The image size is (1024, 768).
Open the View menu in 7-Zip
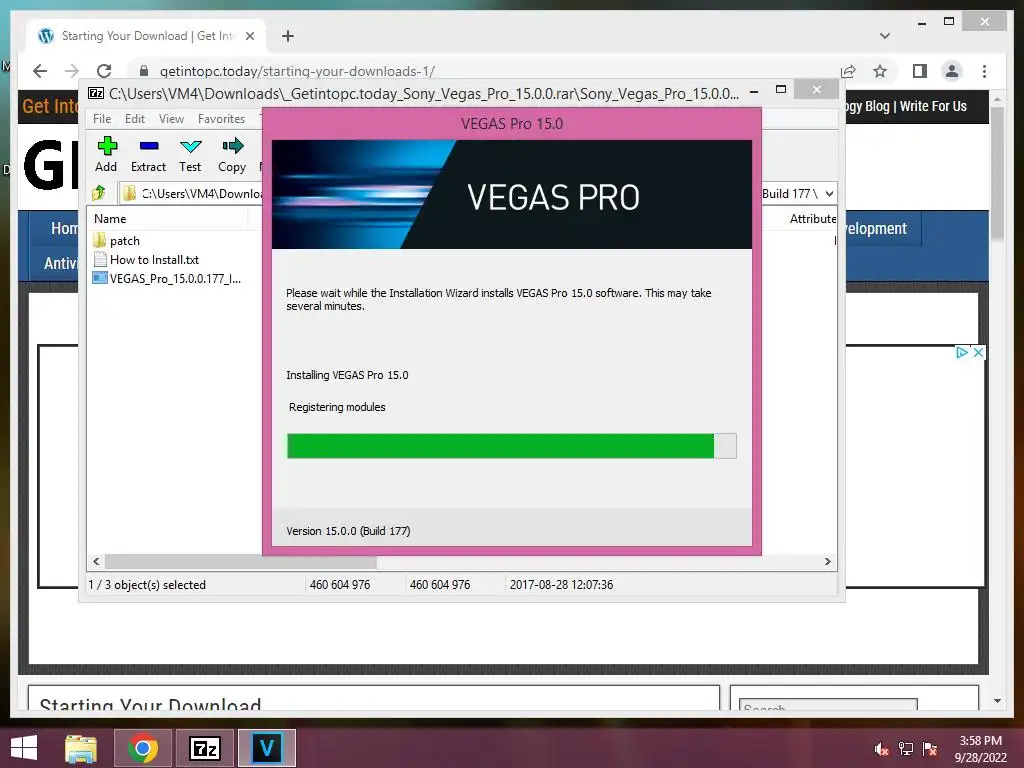tap(171, 119)
